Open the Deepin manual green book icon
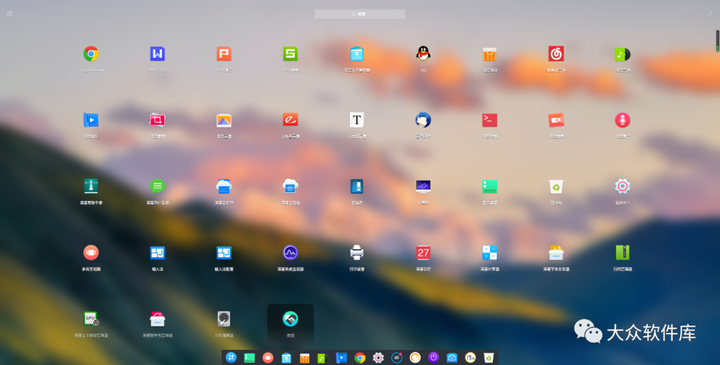720x365 pixels. coord(91,186)
